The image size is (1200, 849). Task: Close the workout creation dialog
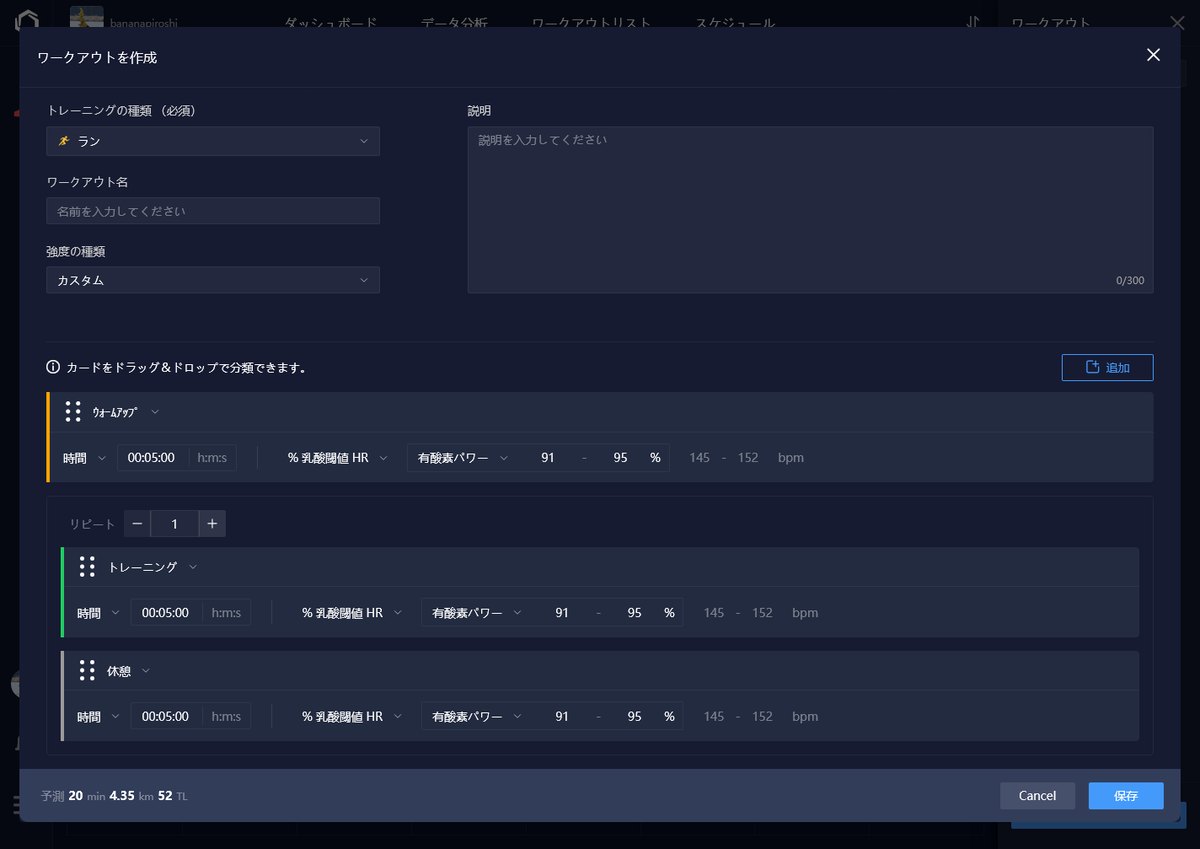point(1153,55)
